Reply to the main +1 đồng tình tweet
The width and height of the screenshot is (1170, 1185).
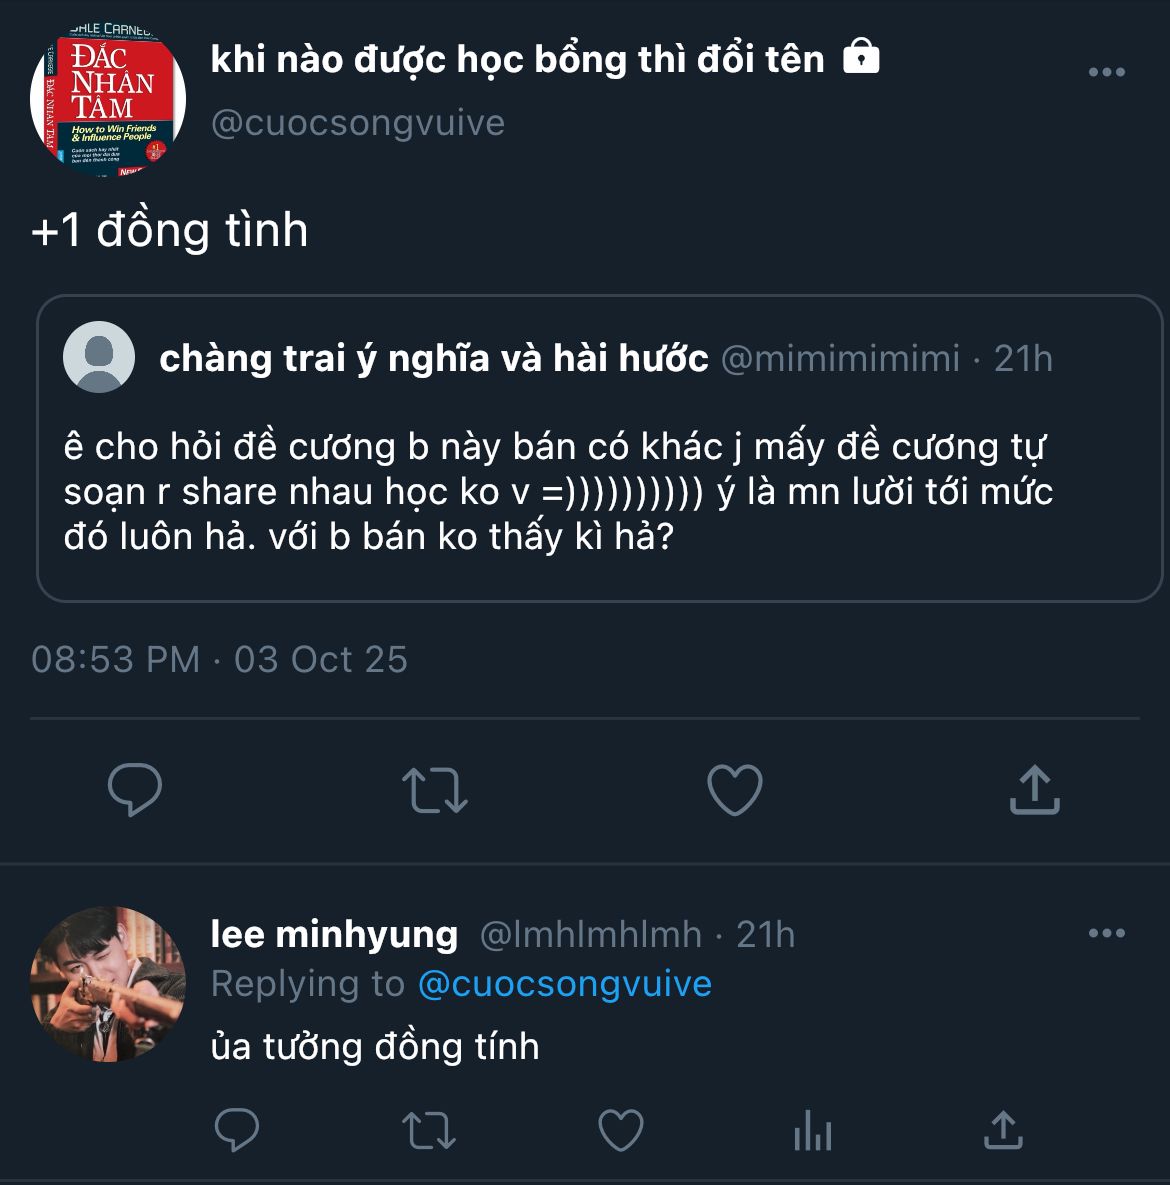pos(134,789)
